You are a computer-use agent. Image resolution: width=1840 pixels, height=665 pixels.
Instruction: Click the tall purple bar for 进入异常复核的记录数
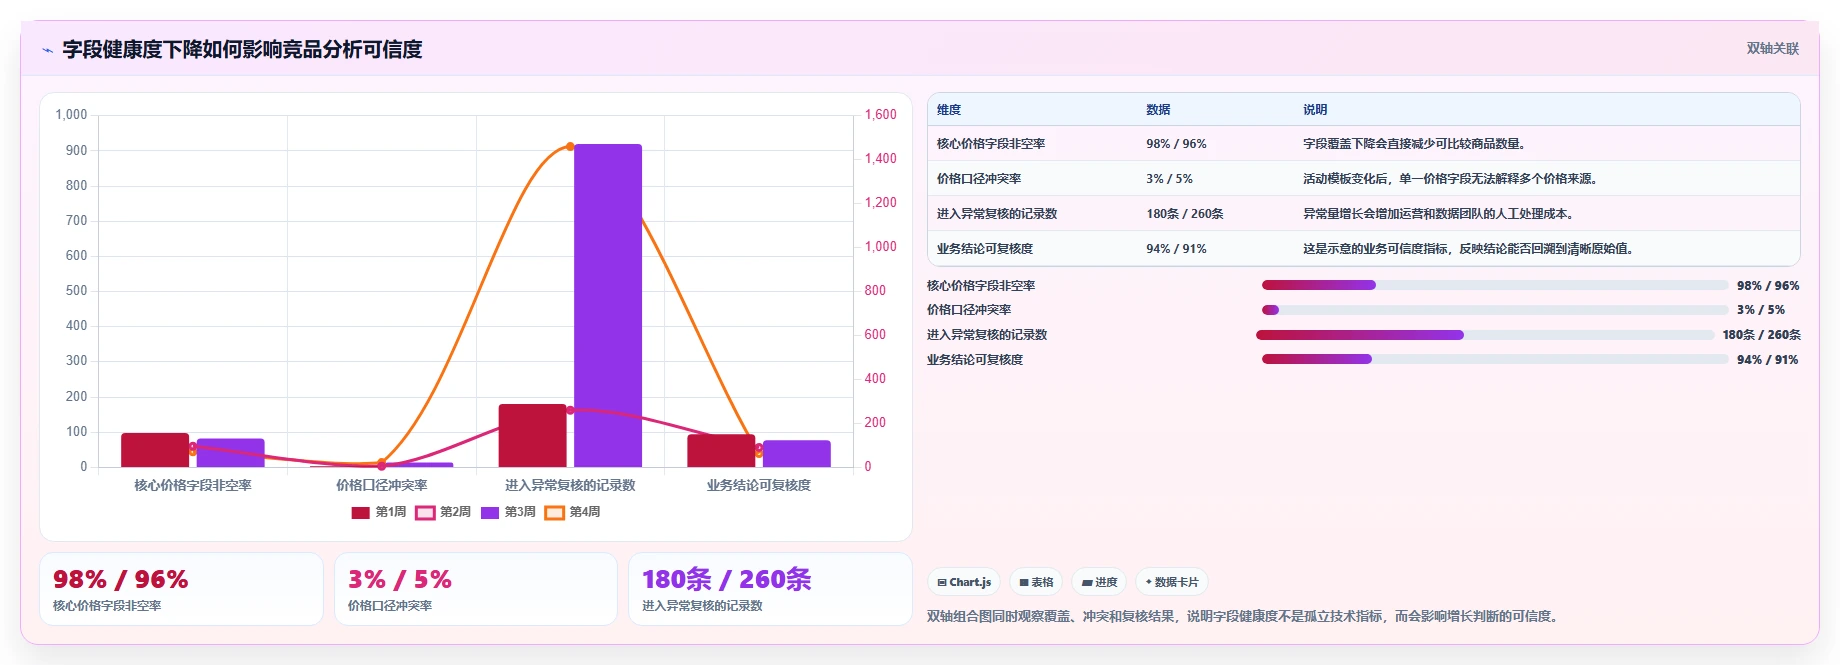608,305
